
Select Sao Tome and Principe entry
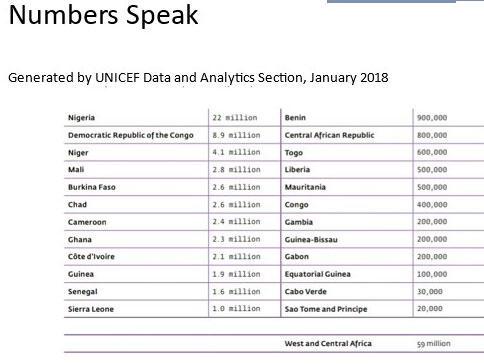click(x=326, y=309)
